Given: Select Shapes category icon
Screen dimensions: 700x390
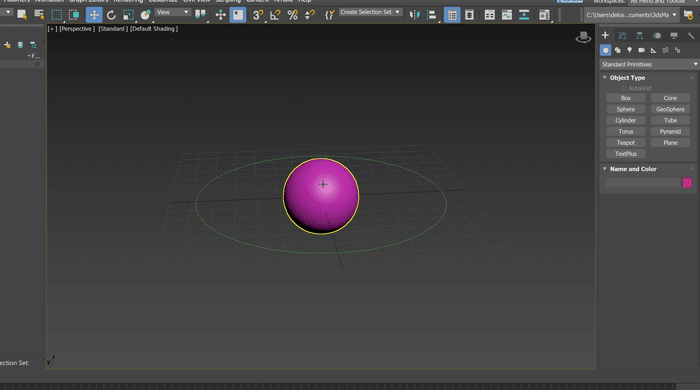Looking at the screenshot, I should [x=617, y=50].
